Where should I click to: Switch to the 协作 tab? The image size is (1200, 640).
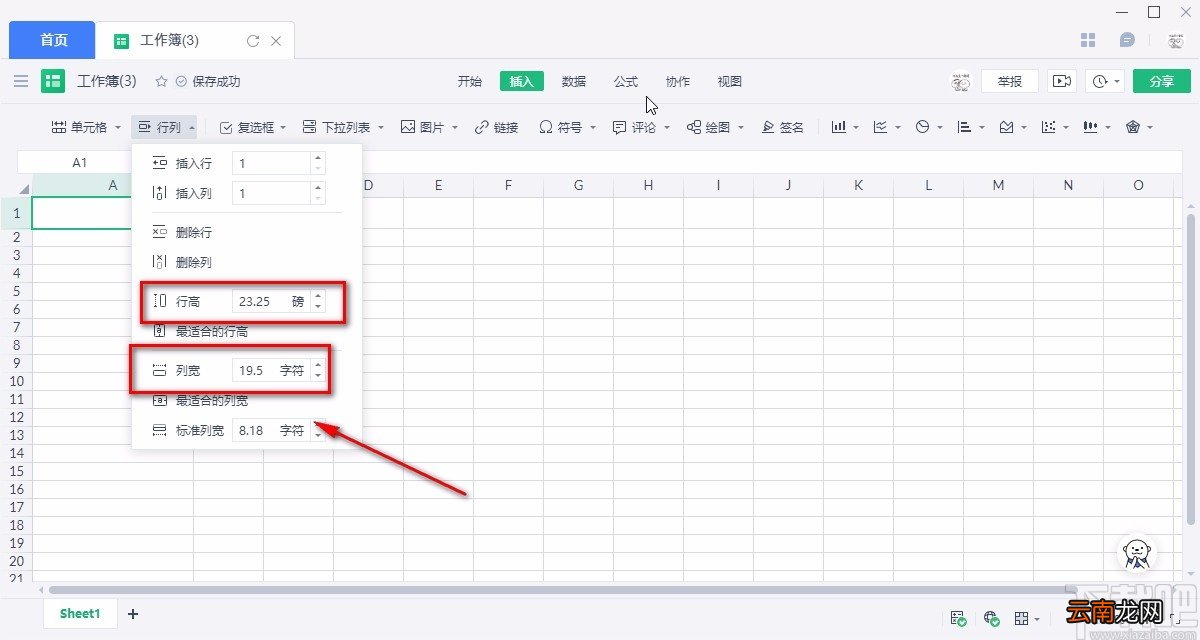[x=678, y=81]
